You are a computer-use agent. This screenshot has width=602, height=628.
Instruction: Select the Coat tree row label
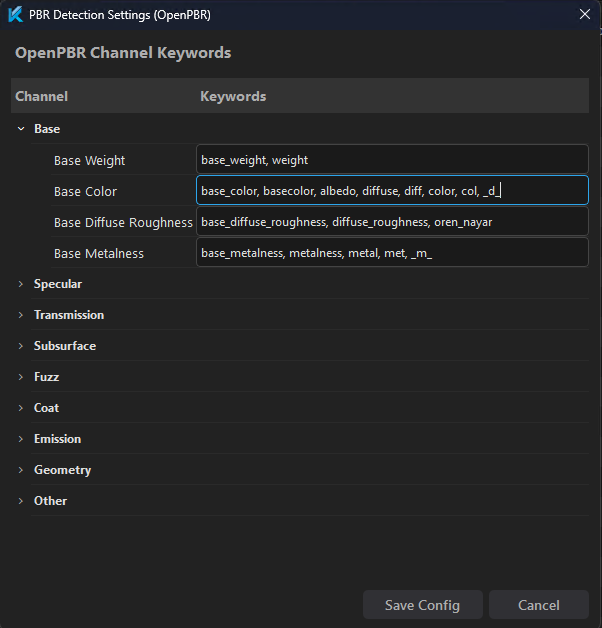tap(46, 408)
